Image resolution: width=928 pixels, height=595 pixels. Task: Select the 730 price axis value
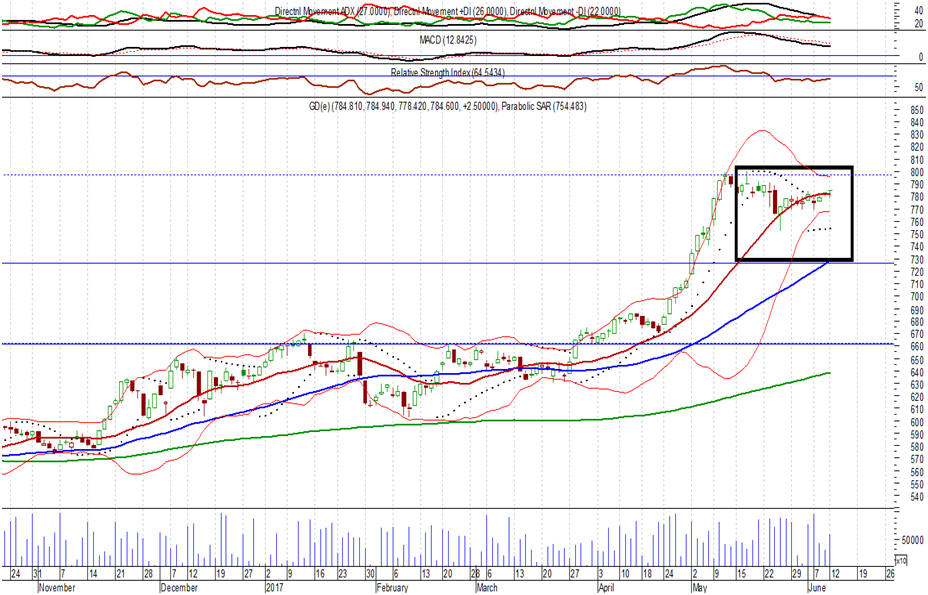917,260
